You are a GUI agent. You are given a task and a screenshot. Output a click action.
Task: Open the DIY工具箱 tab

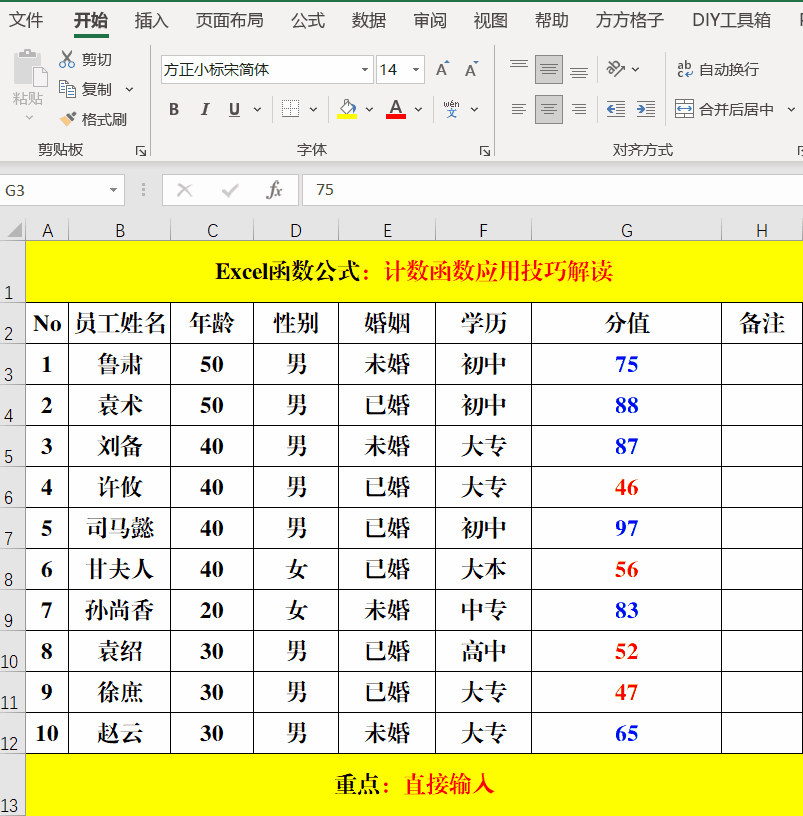(731, 20)
